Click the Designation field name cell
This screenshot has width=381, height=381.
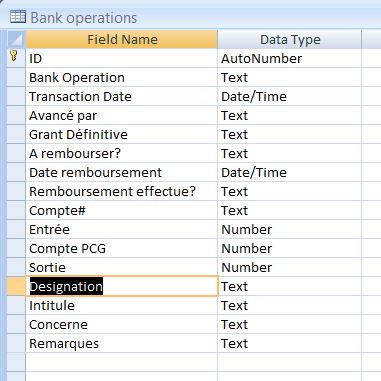click(x=122, y=286)
